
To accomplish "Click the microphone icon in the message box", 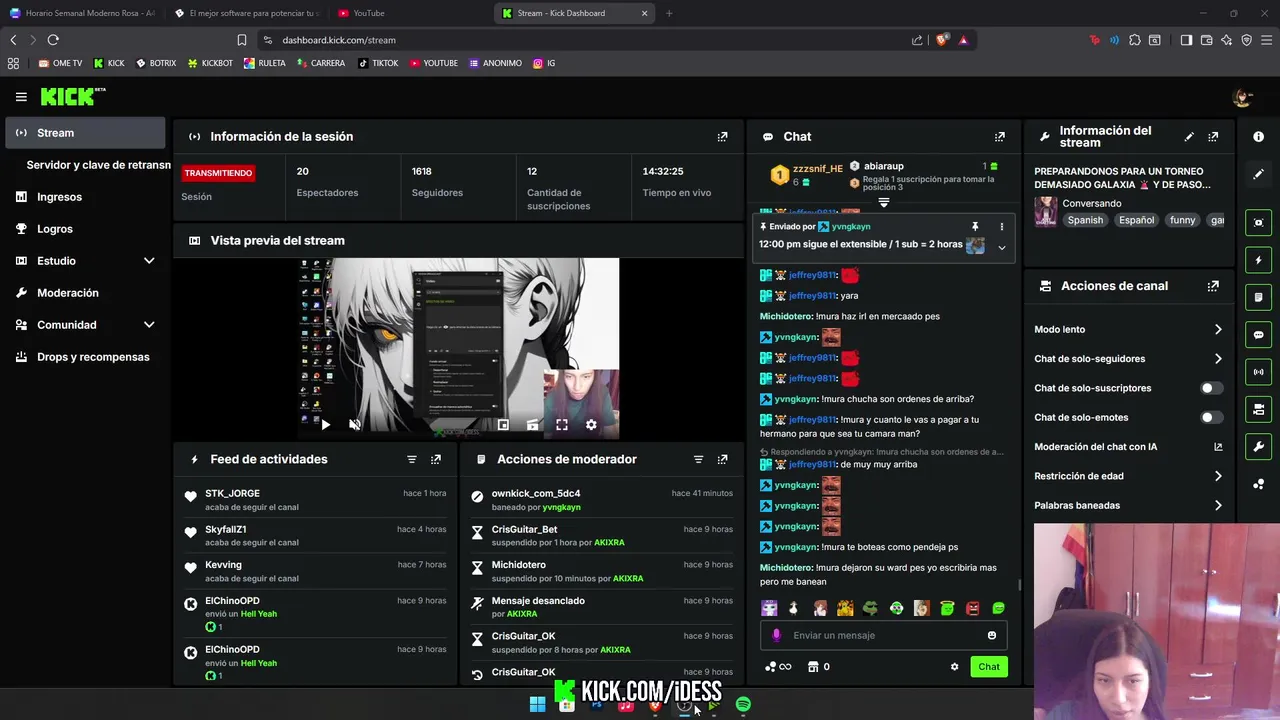I will click(x=776, y=636).
